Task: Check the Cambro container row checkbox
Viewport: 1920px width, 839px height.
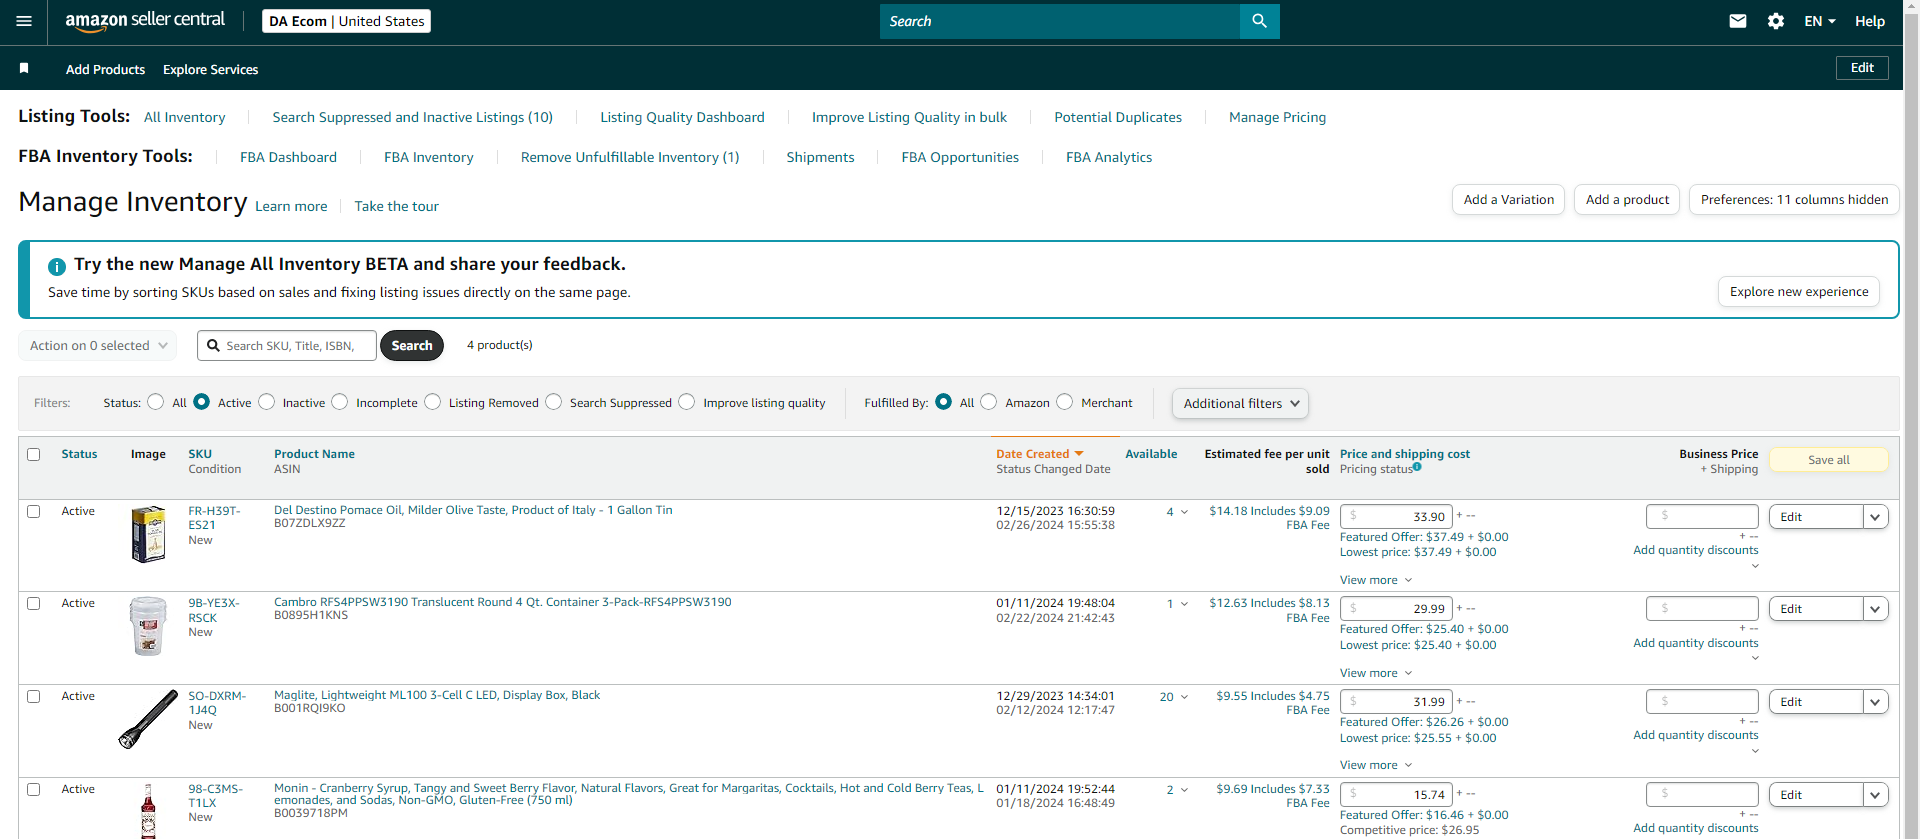Action: [34, 603]
